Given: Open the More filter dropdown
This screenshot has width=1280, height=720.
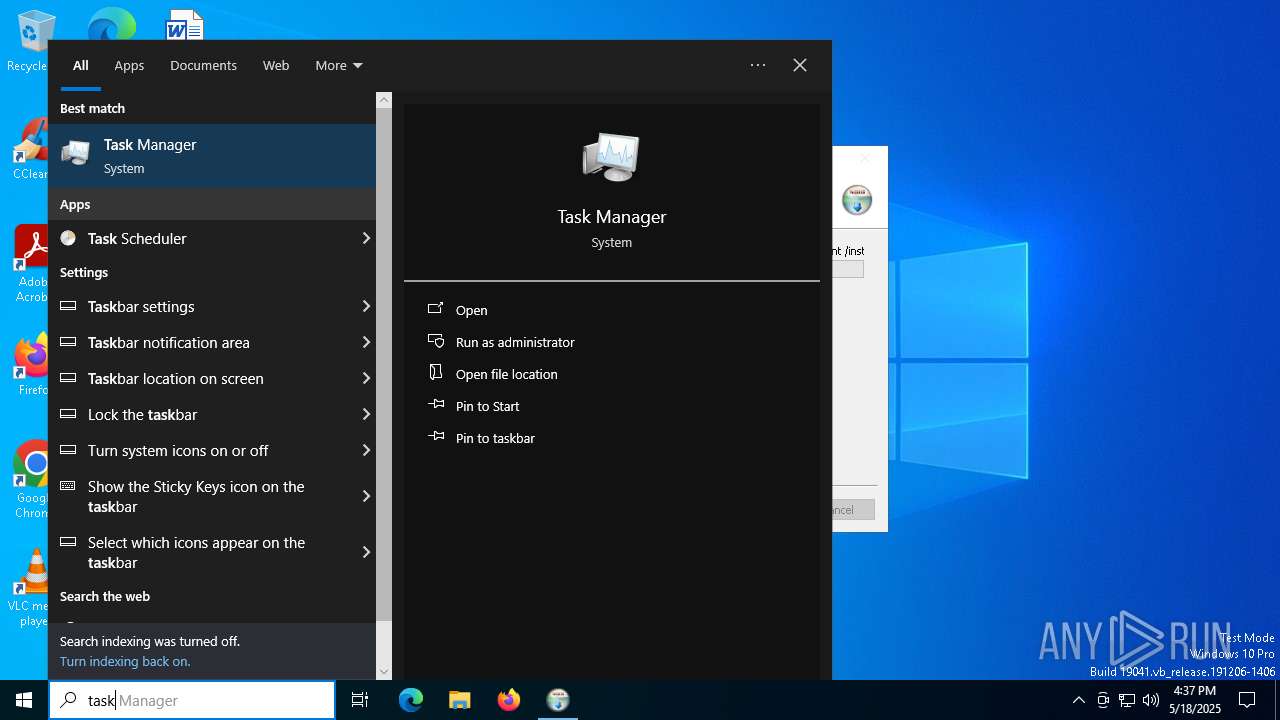Looking at the screenshot, I should coord(338,65).
